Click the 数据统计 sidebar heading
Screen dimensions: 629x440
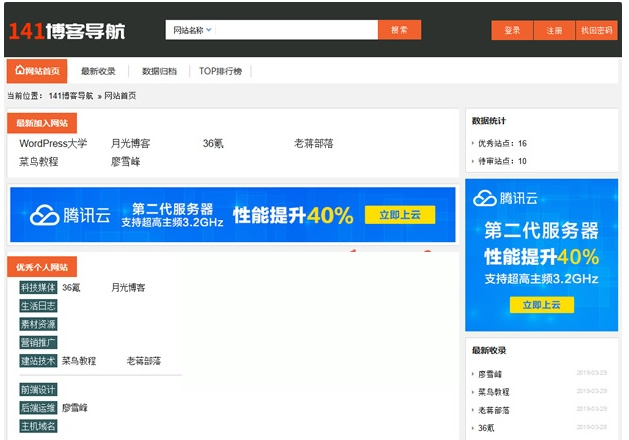tap(489, 121)
